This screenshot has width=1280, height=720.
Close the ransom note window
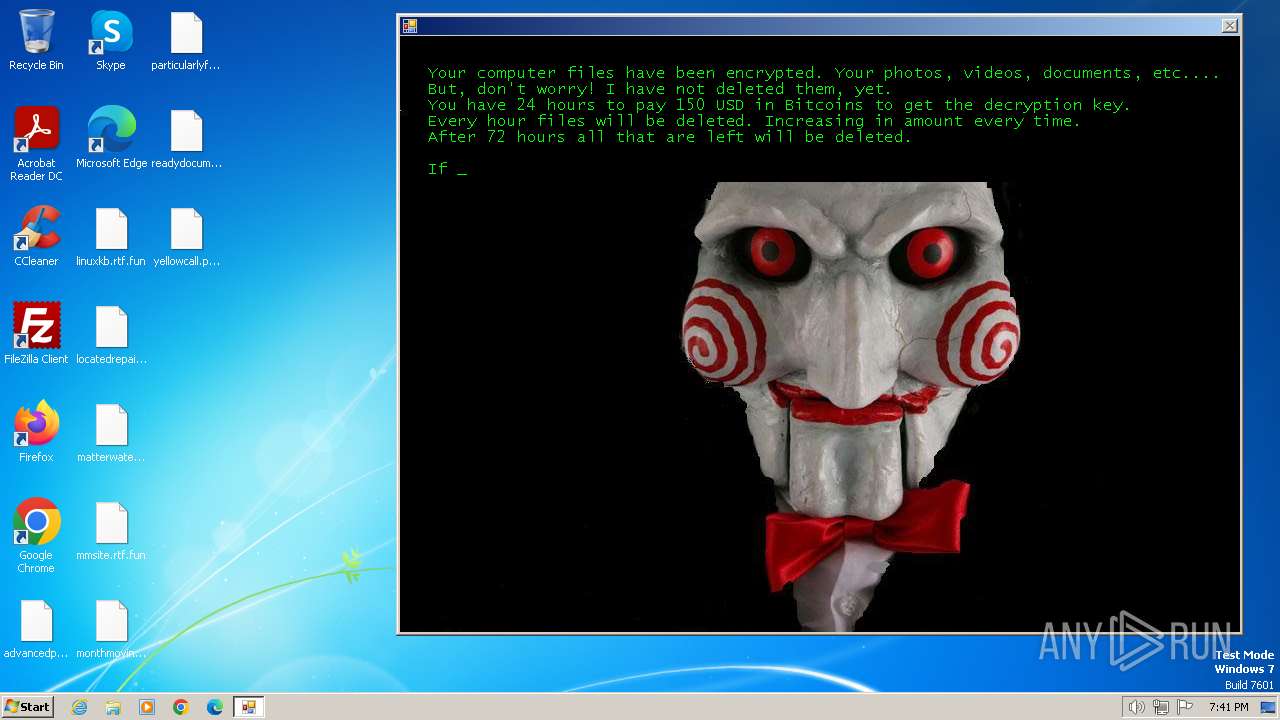tap(1230, 26)
